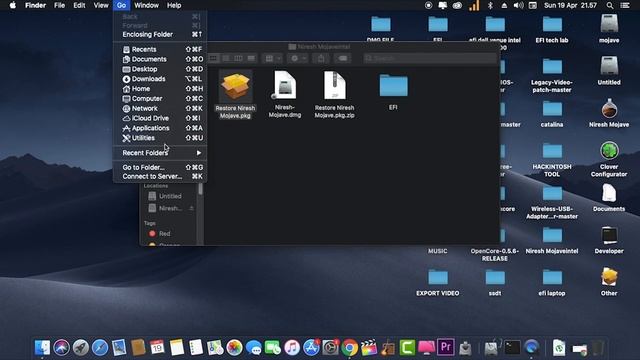Select the Niresh-Mojave.dmg file

285,95
